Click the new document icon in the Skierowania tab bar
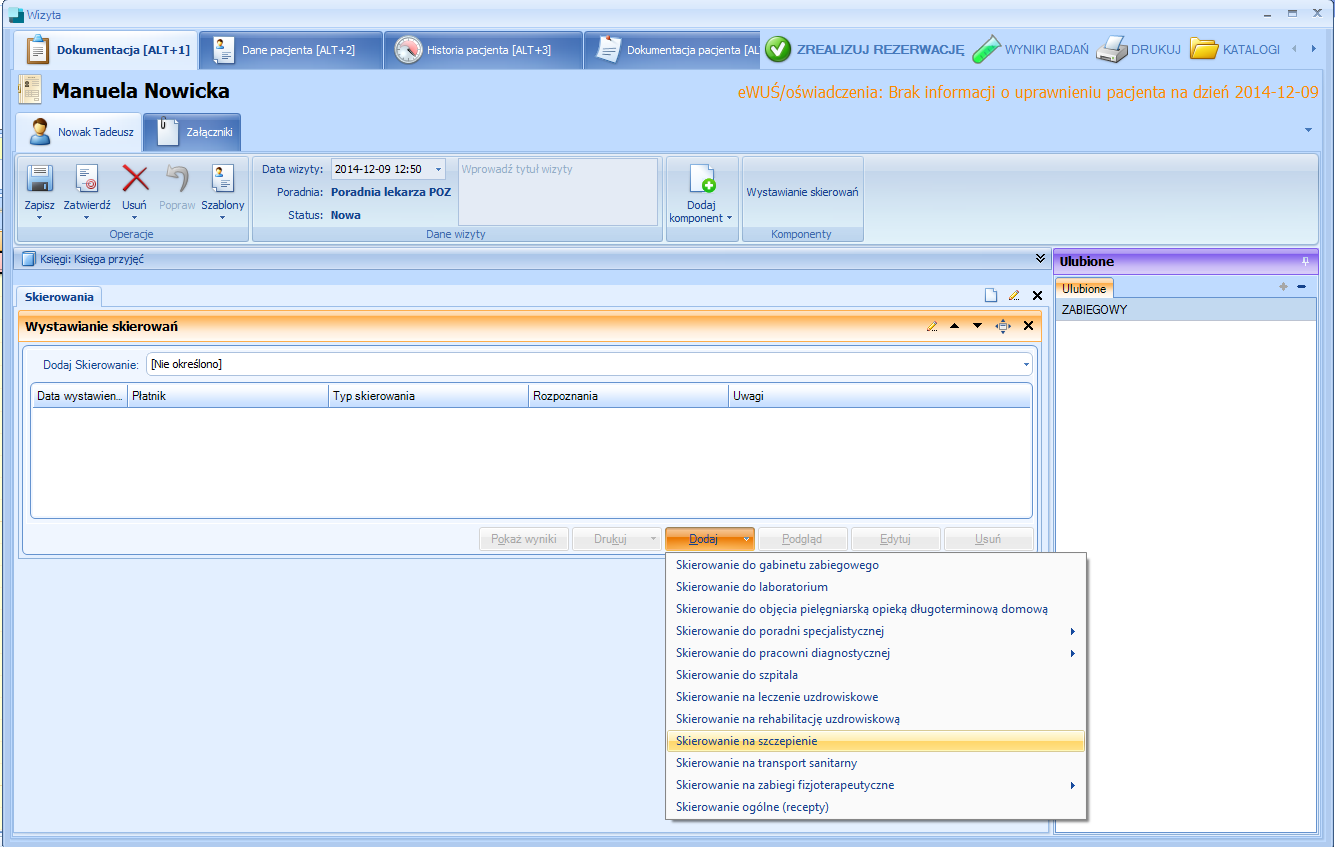 click(x=991, y=296)
